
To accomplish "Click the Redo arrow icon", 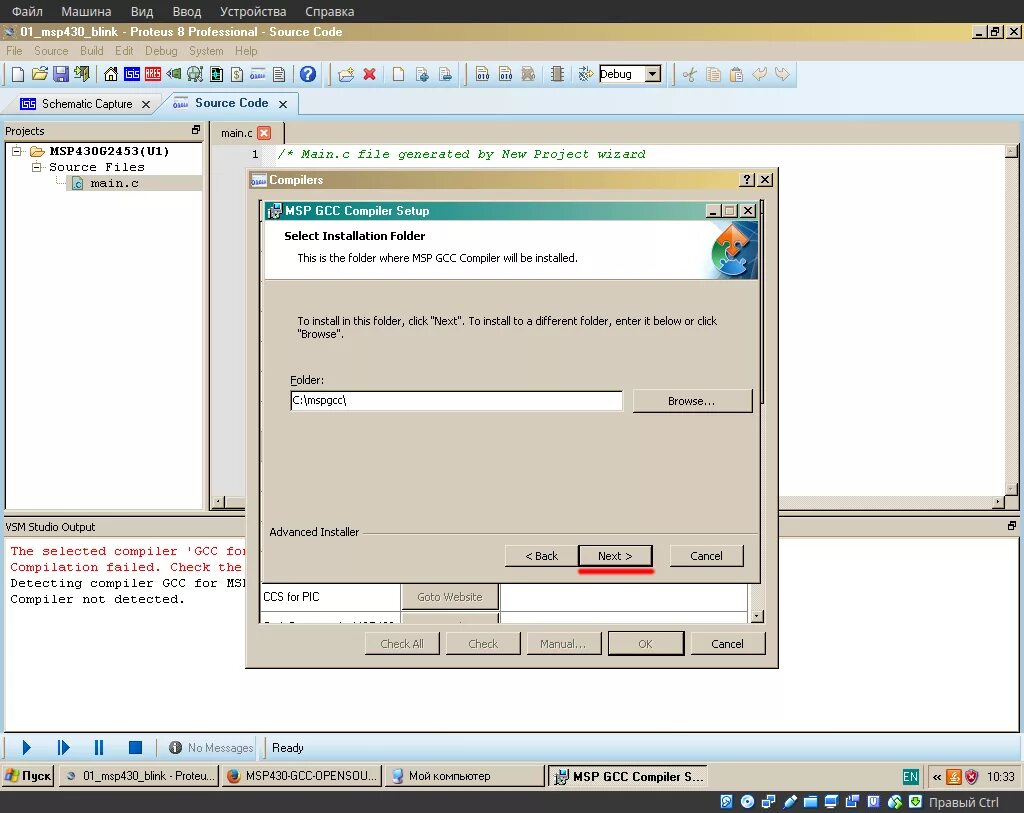I will coord(782,74).
